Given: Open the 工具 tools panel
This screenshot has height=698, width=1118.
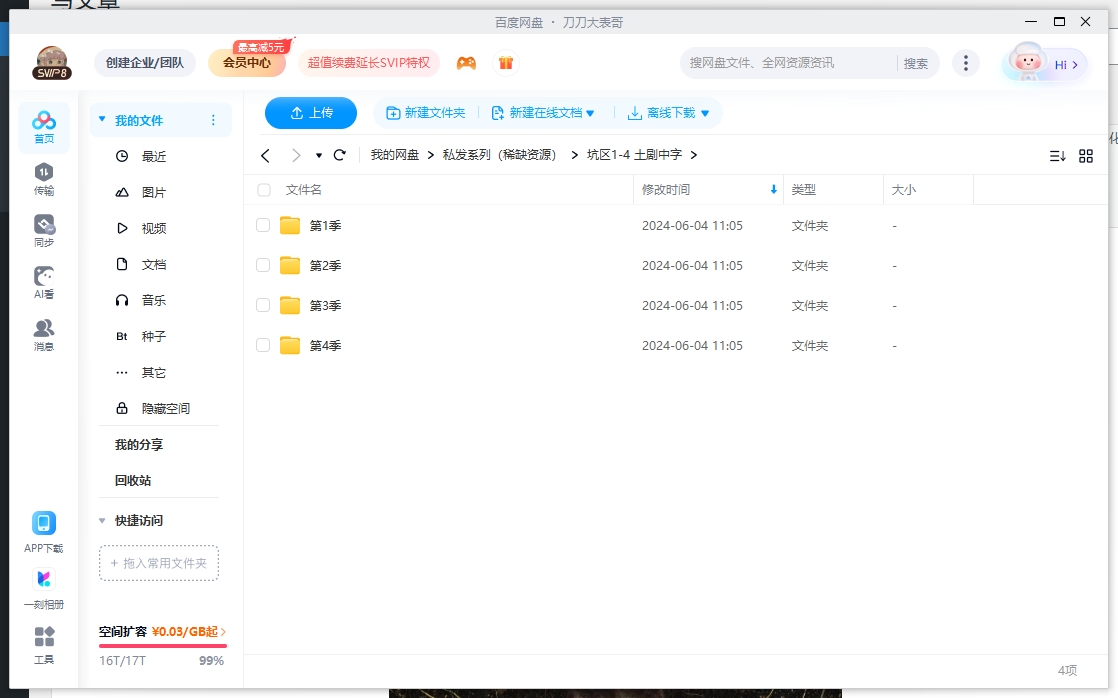Looking at the screenshot, I should coord(43,644).
